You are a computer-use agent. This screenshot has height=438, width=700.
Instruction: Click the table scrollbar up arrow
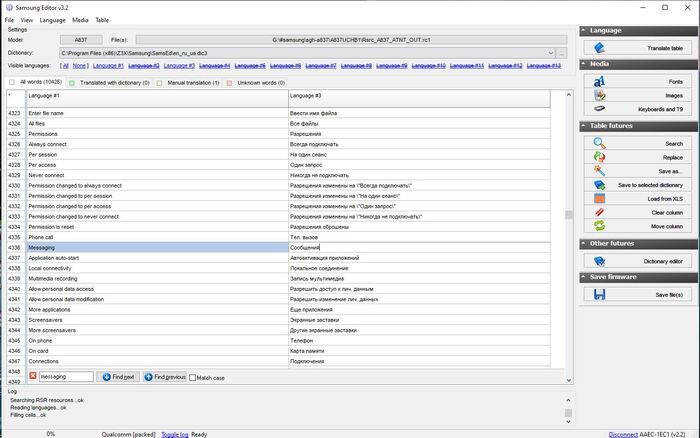[569, 95]
